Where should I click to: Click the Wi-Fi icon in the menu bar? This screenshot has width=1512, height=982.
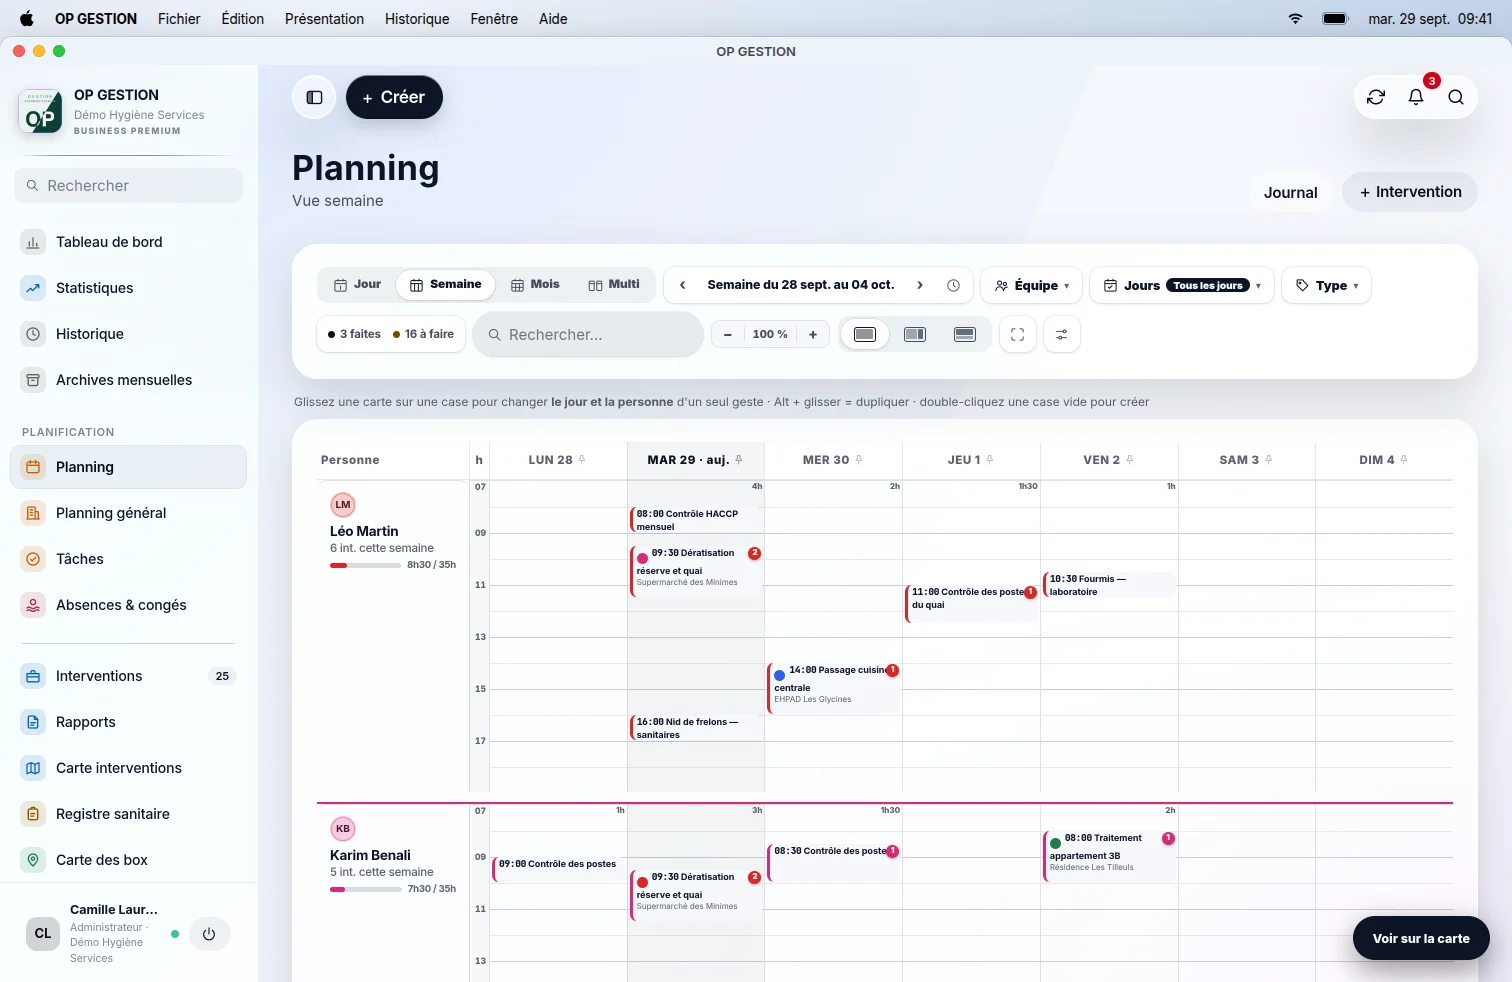[x=1295, y=19]
